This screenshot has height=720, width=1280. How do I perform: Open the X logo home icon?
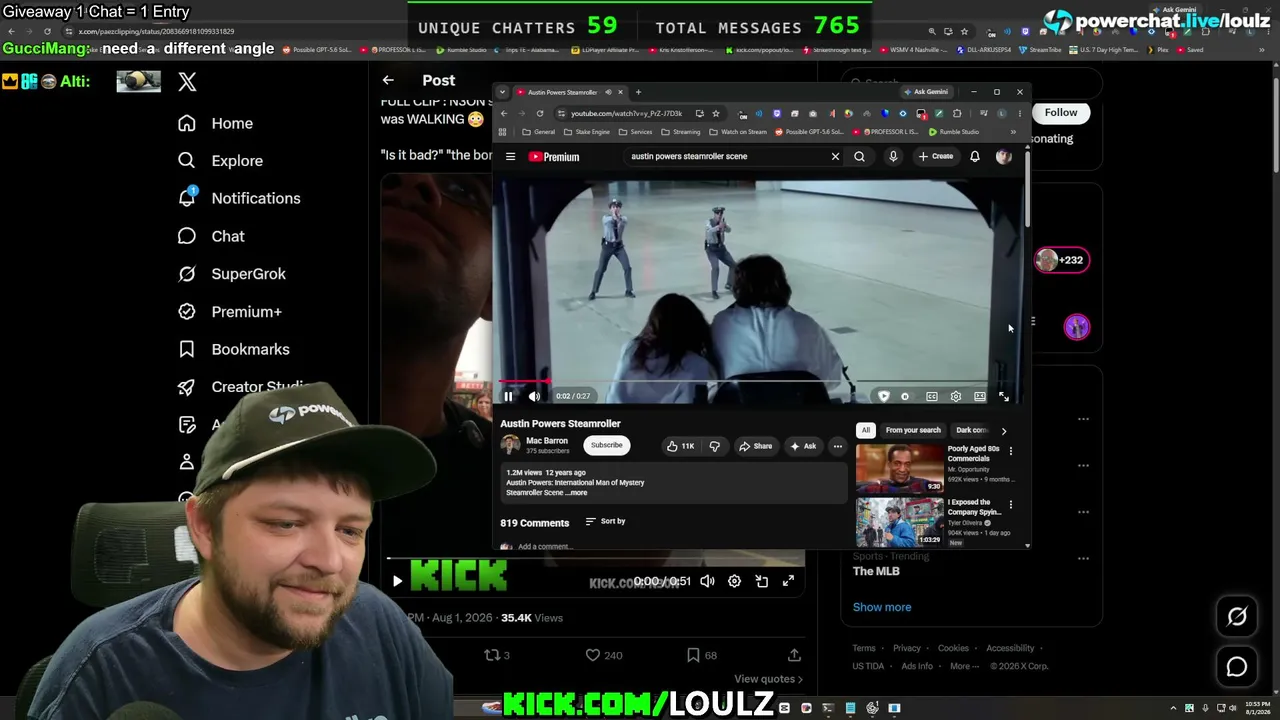point(187,82)
